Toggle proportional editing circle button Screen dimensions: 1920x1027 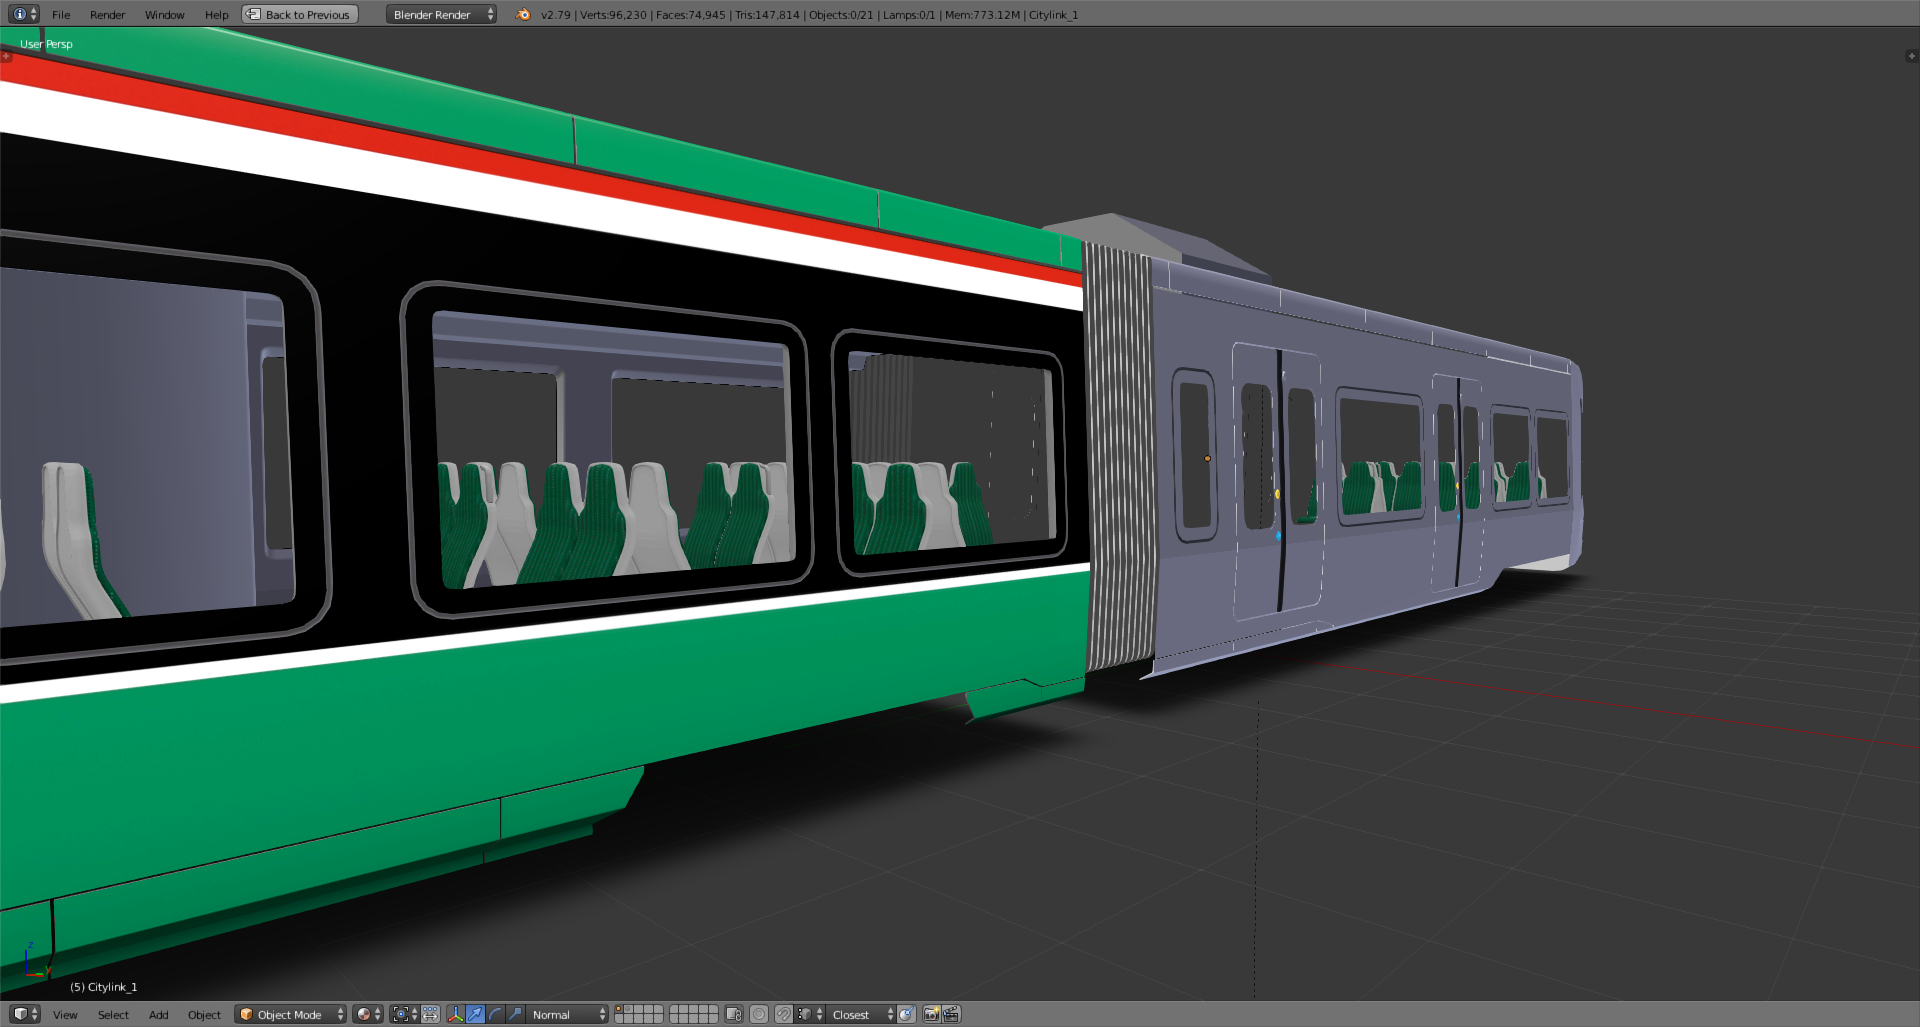[x=759, y=1014]
